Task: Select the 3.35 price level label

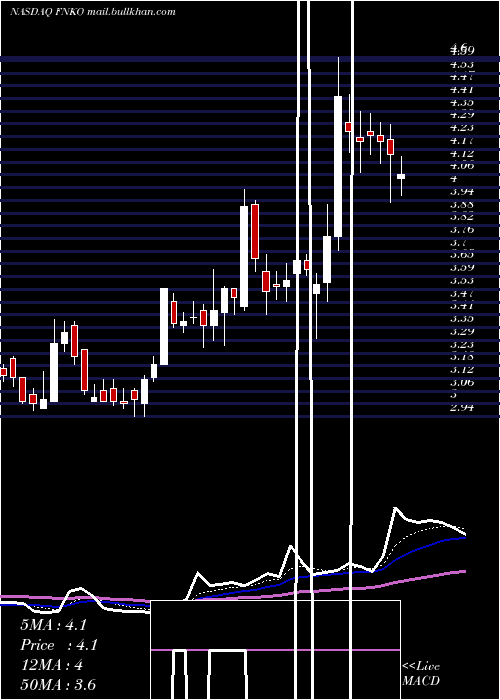Action: tap(462, 318)
